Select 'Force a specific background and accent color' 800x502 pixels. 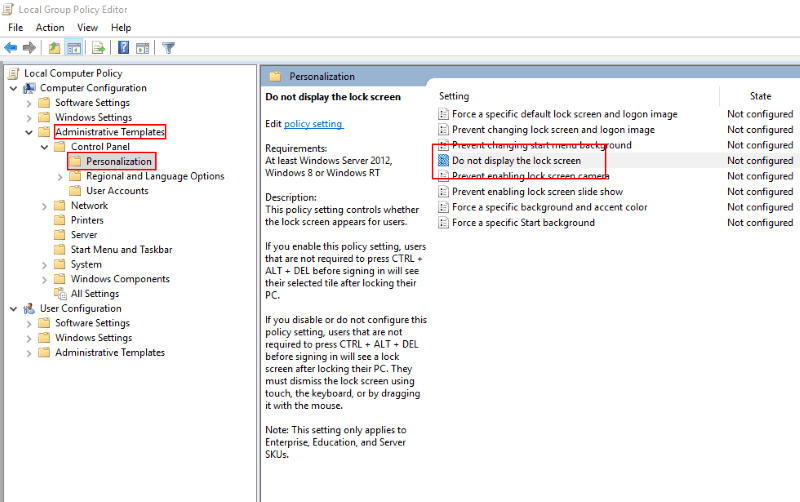tap(549, 207)
